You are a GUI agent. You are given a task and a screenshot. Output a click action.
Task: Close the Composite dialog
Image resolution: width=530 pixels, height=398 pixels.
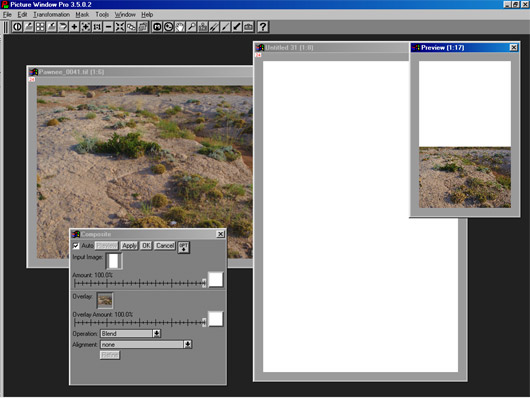click(220, 234)
